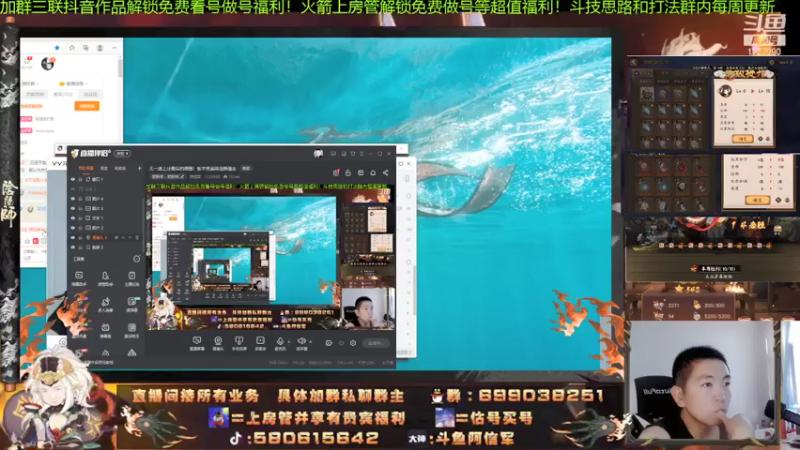Show the greyed-out second source in the list
Image resolution: width=800 pixels, height=450 pixels.
pyautogui.click(x=73, y=189)
